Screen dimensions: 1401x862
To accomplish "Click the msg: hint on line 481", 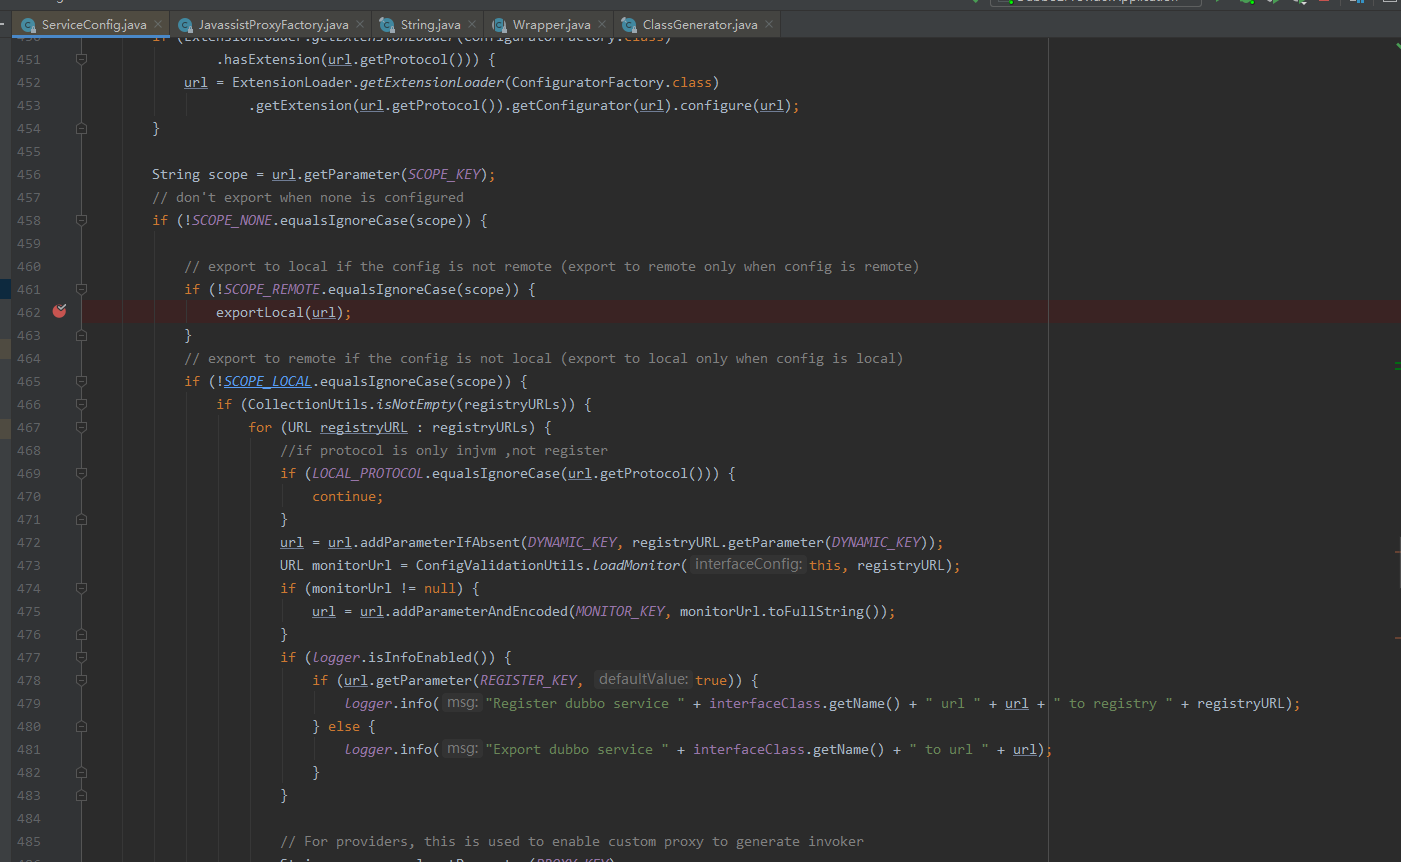I will (x=462, y=748).
